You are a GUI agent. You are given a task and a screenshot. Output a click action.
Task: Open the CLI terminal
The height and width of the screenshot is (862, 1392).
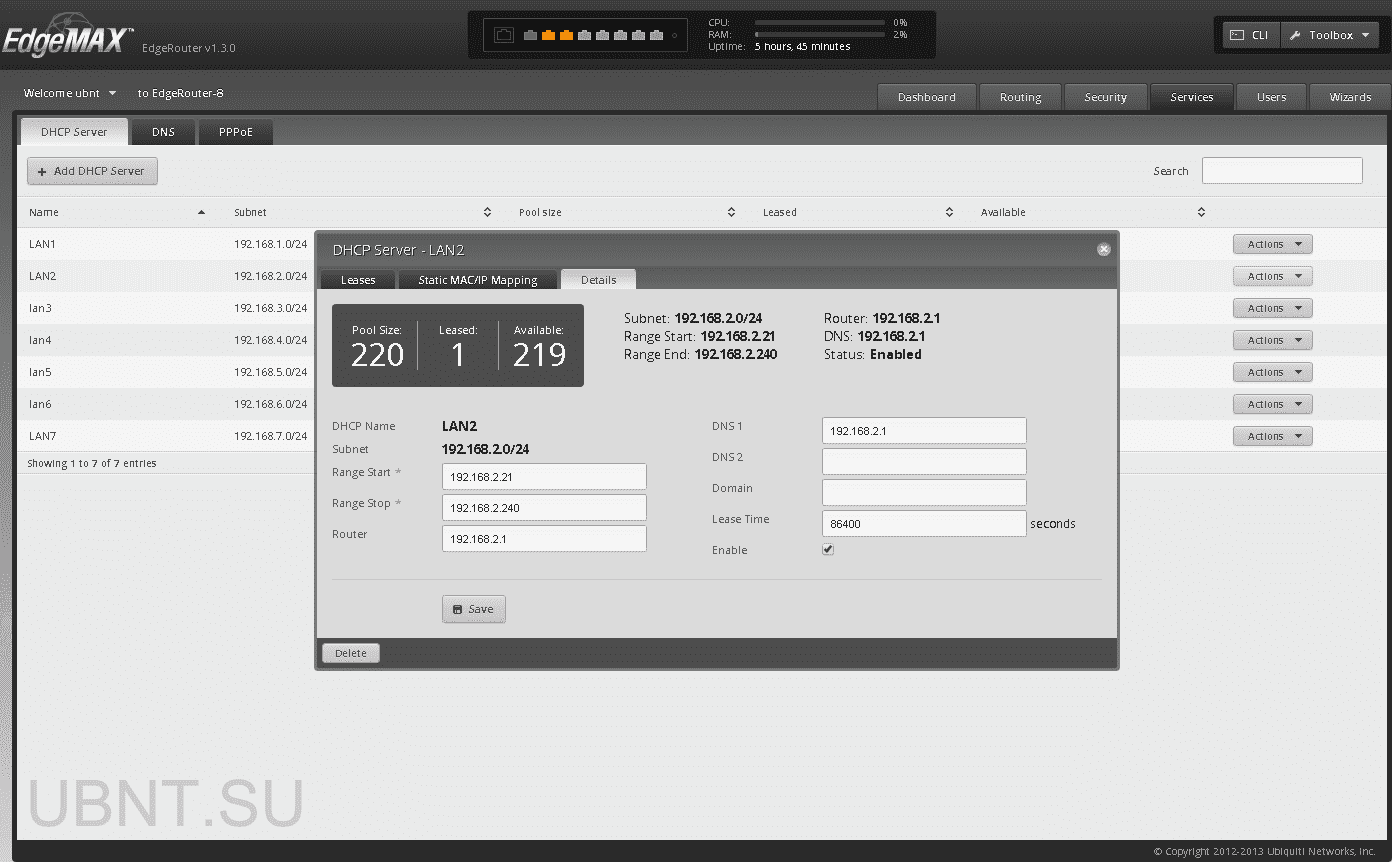tap(1250, 35)
